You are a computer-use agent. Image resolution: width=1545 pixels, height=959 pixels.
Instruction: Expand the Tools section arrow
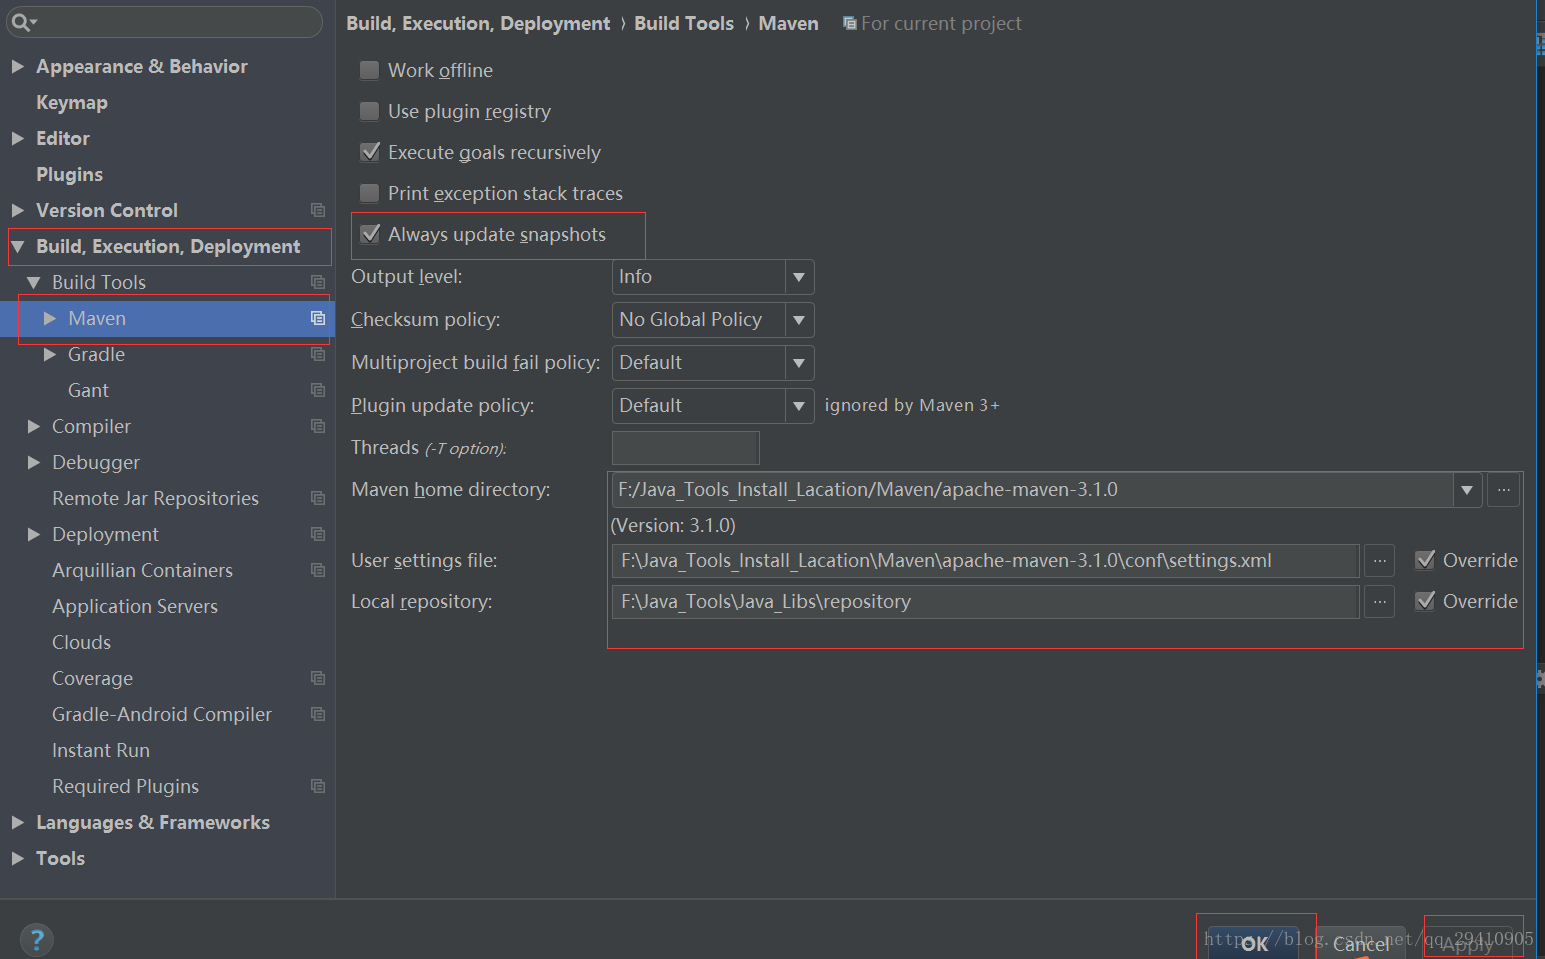[x=18, y=858]
